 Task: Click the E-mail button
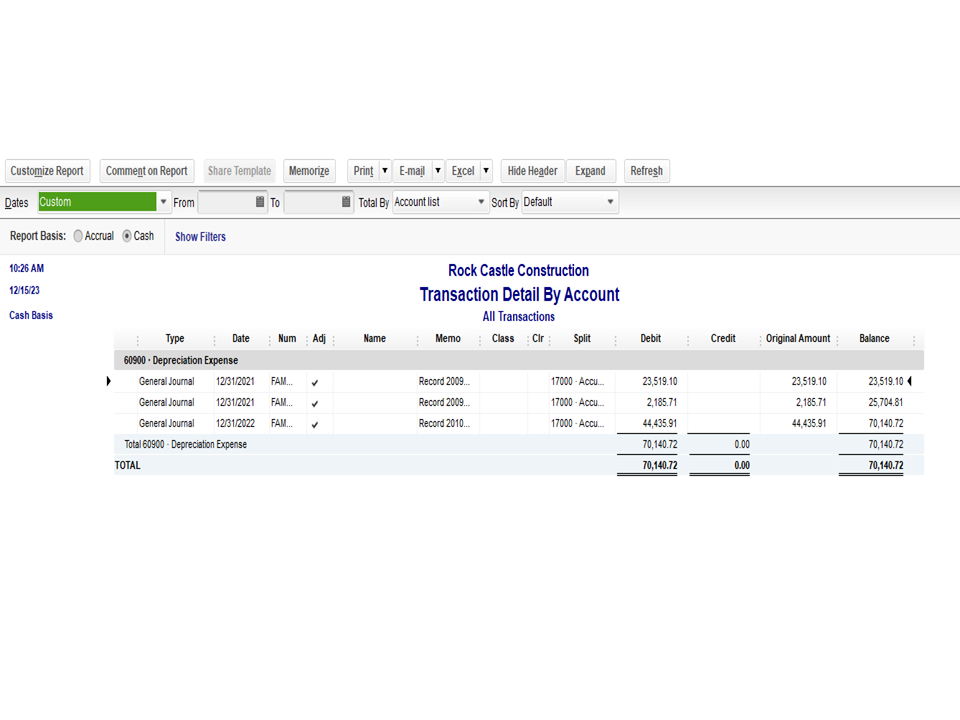click(412, 171)
